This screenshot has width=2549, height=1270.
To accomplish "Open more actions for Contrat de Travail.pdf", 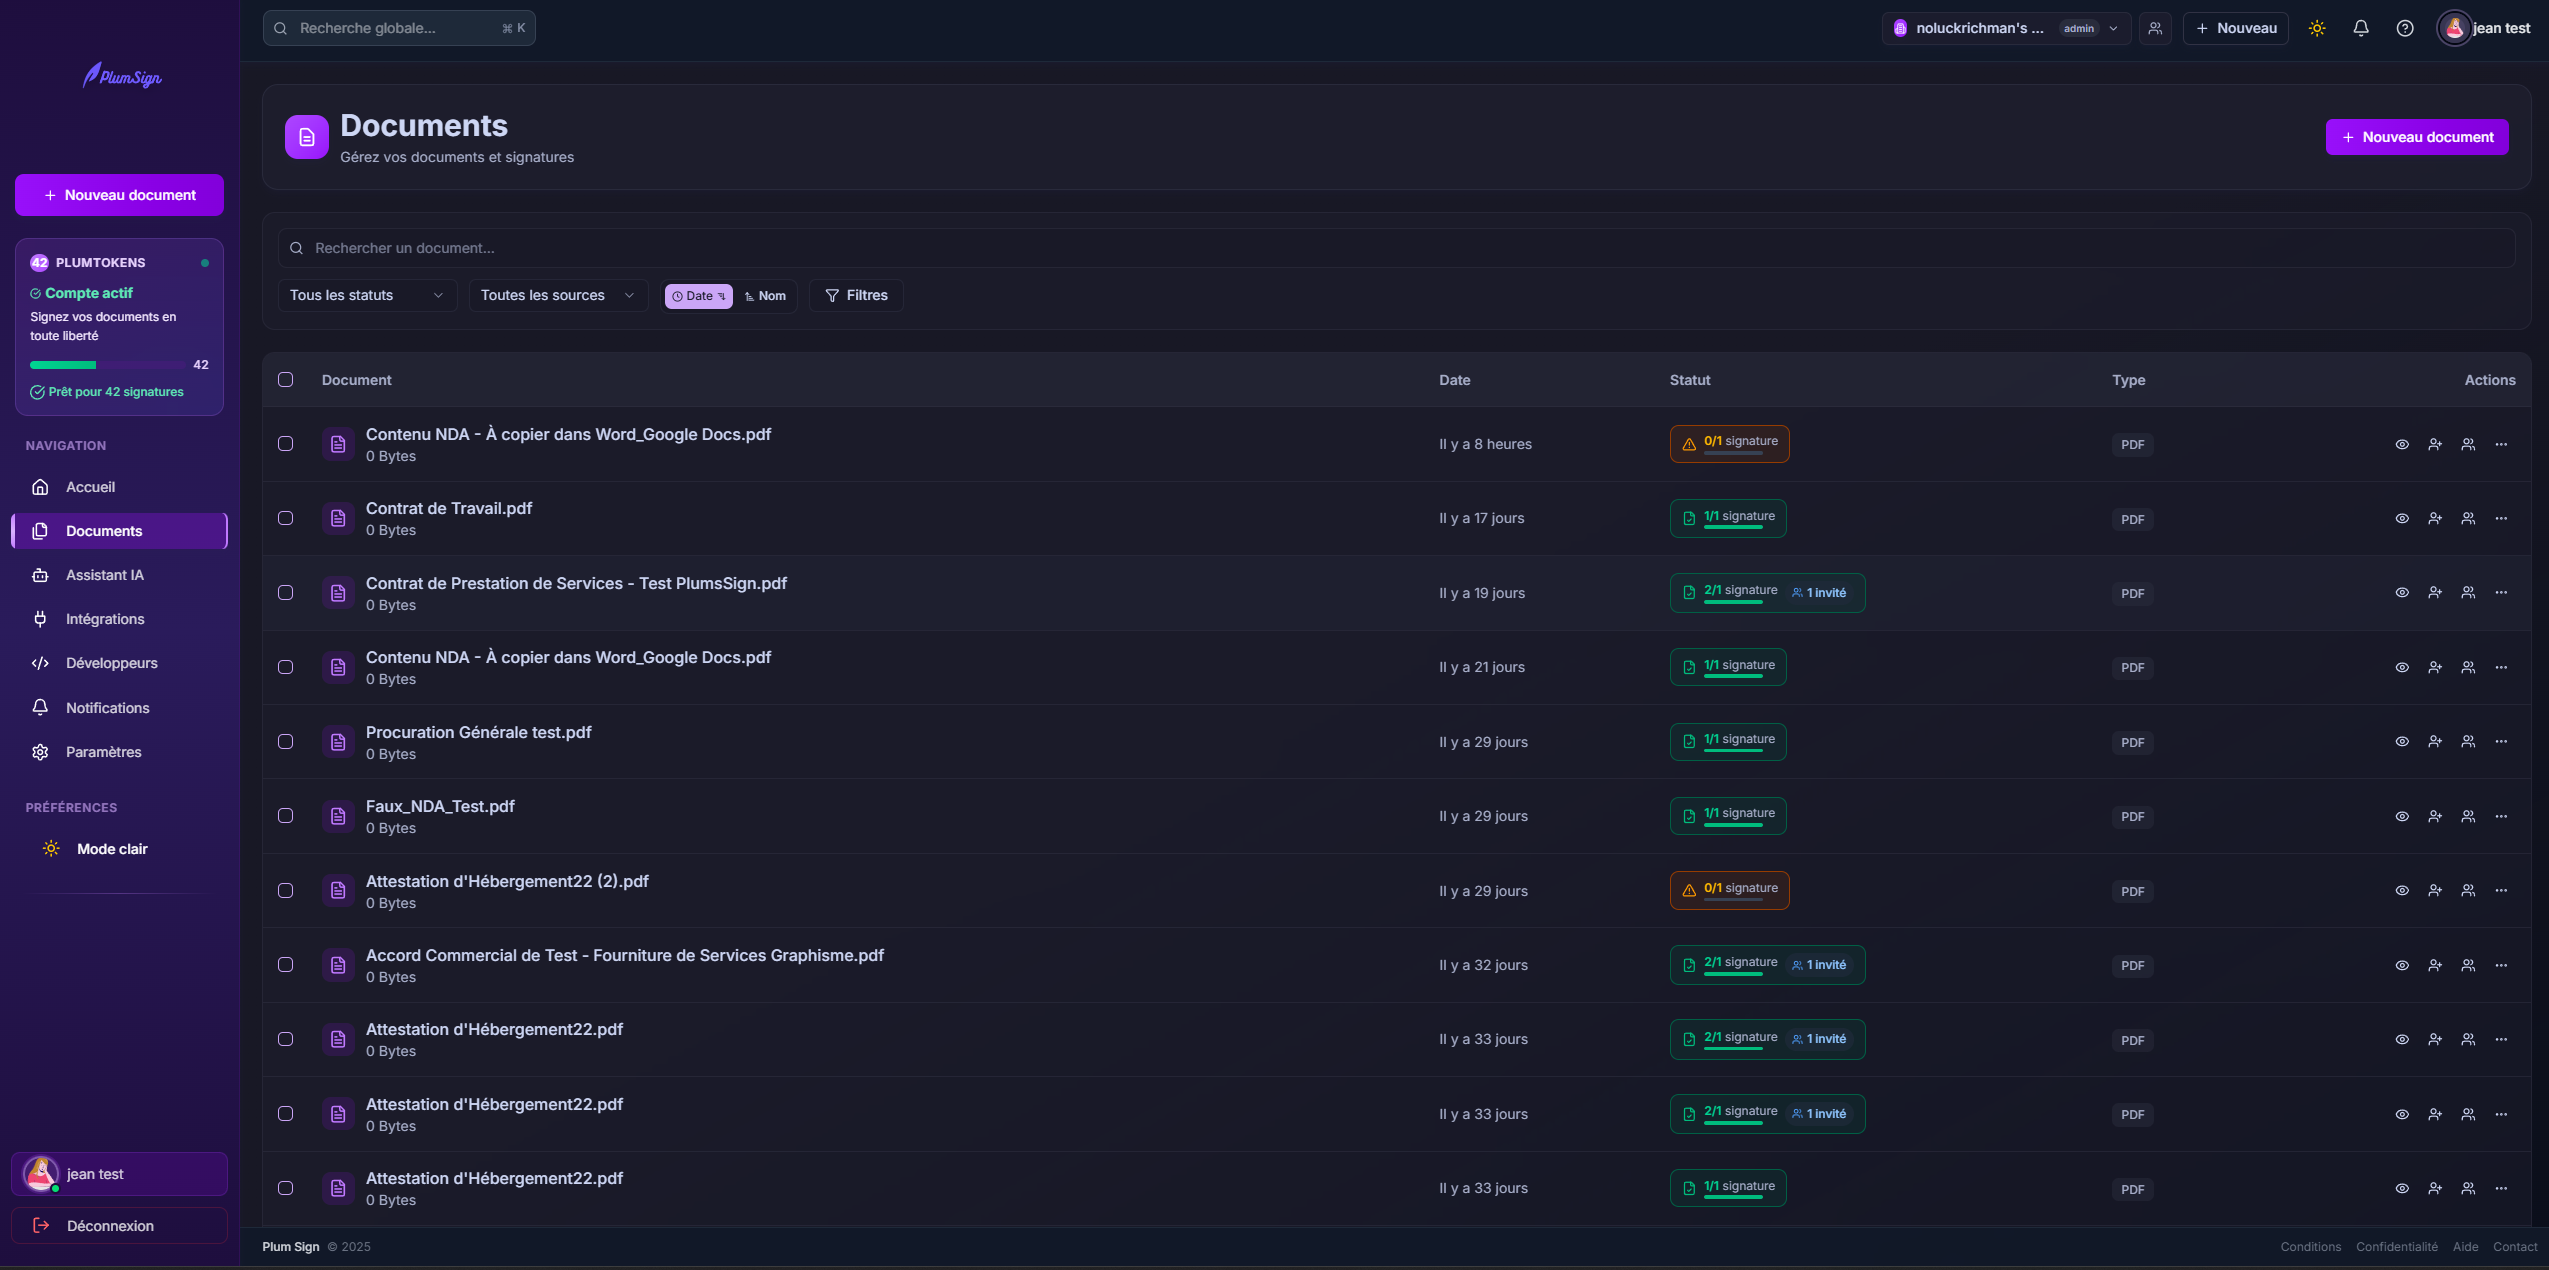I will pyautogui.click(x=2501, y=518).
